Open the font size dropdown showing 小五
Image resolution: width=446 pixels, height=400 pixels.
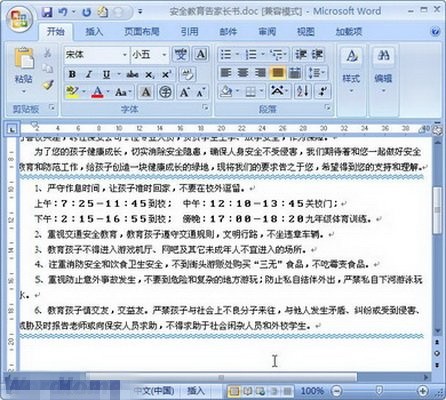click(x=149, y=54)
